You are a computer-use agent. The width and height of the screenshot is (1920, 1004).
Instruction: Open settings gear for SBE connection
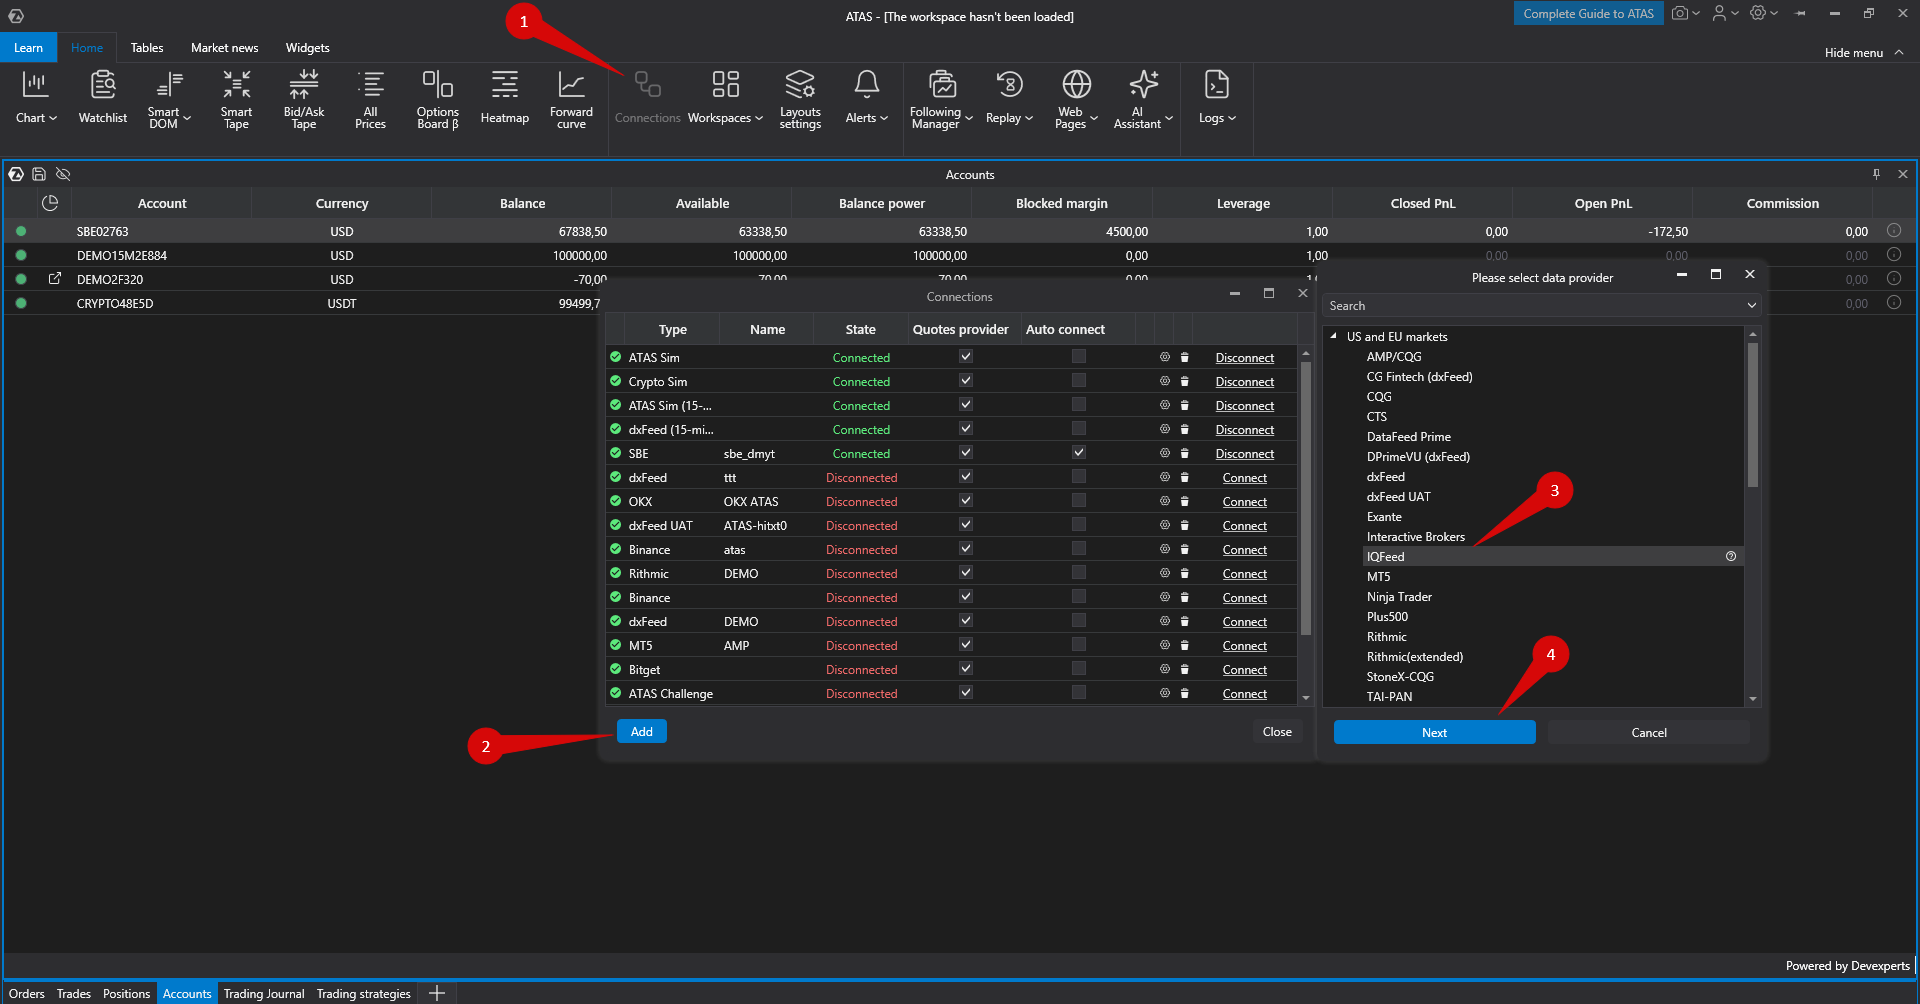[x=1165, y=453]
